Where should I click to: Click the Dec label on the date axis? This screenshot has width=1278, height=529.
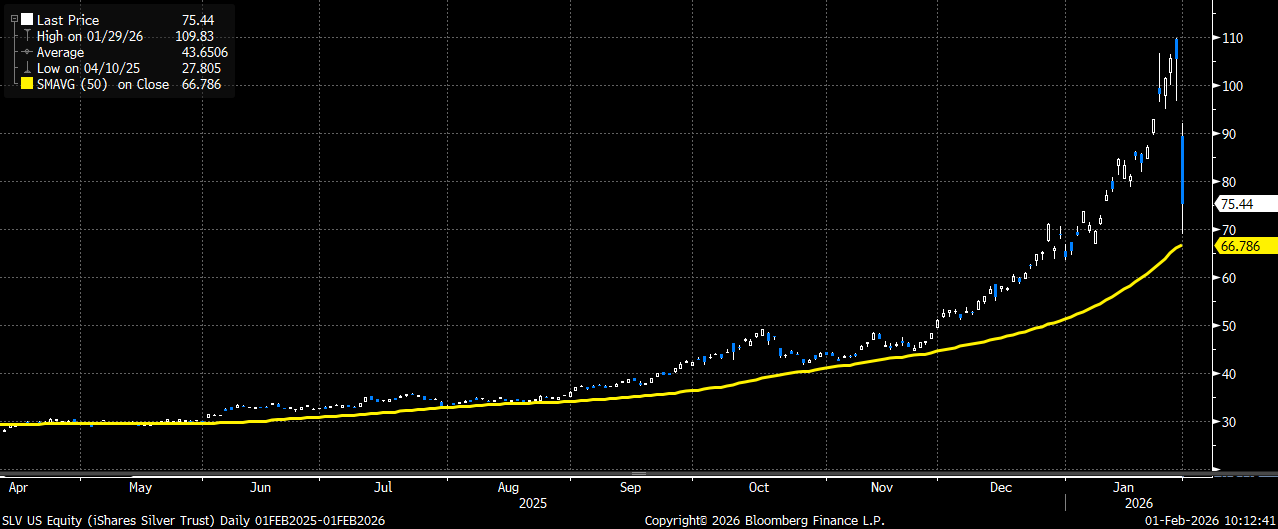pos(1002,488)
